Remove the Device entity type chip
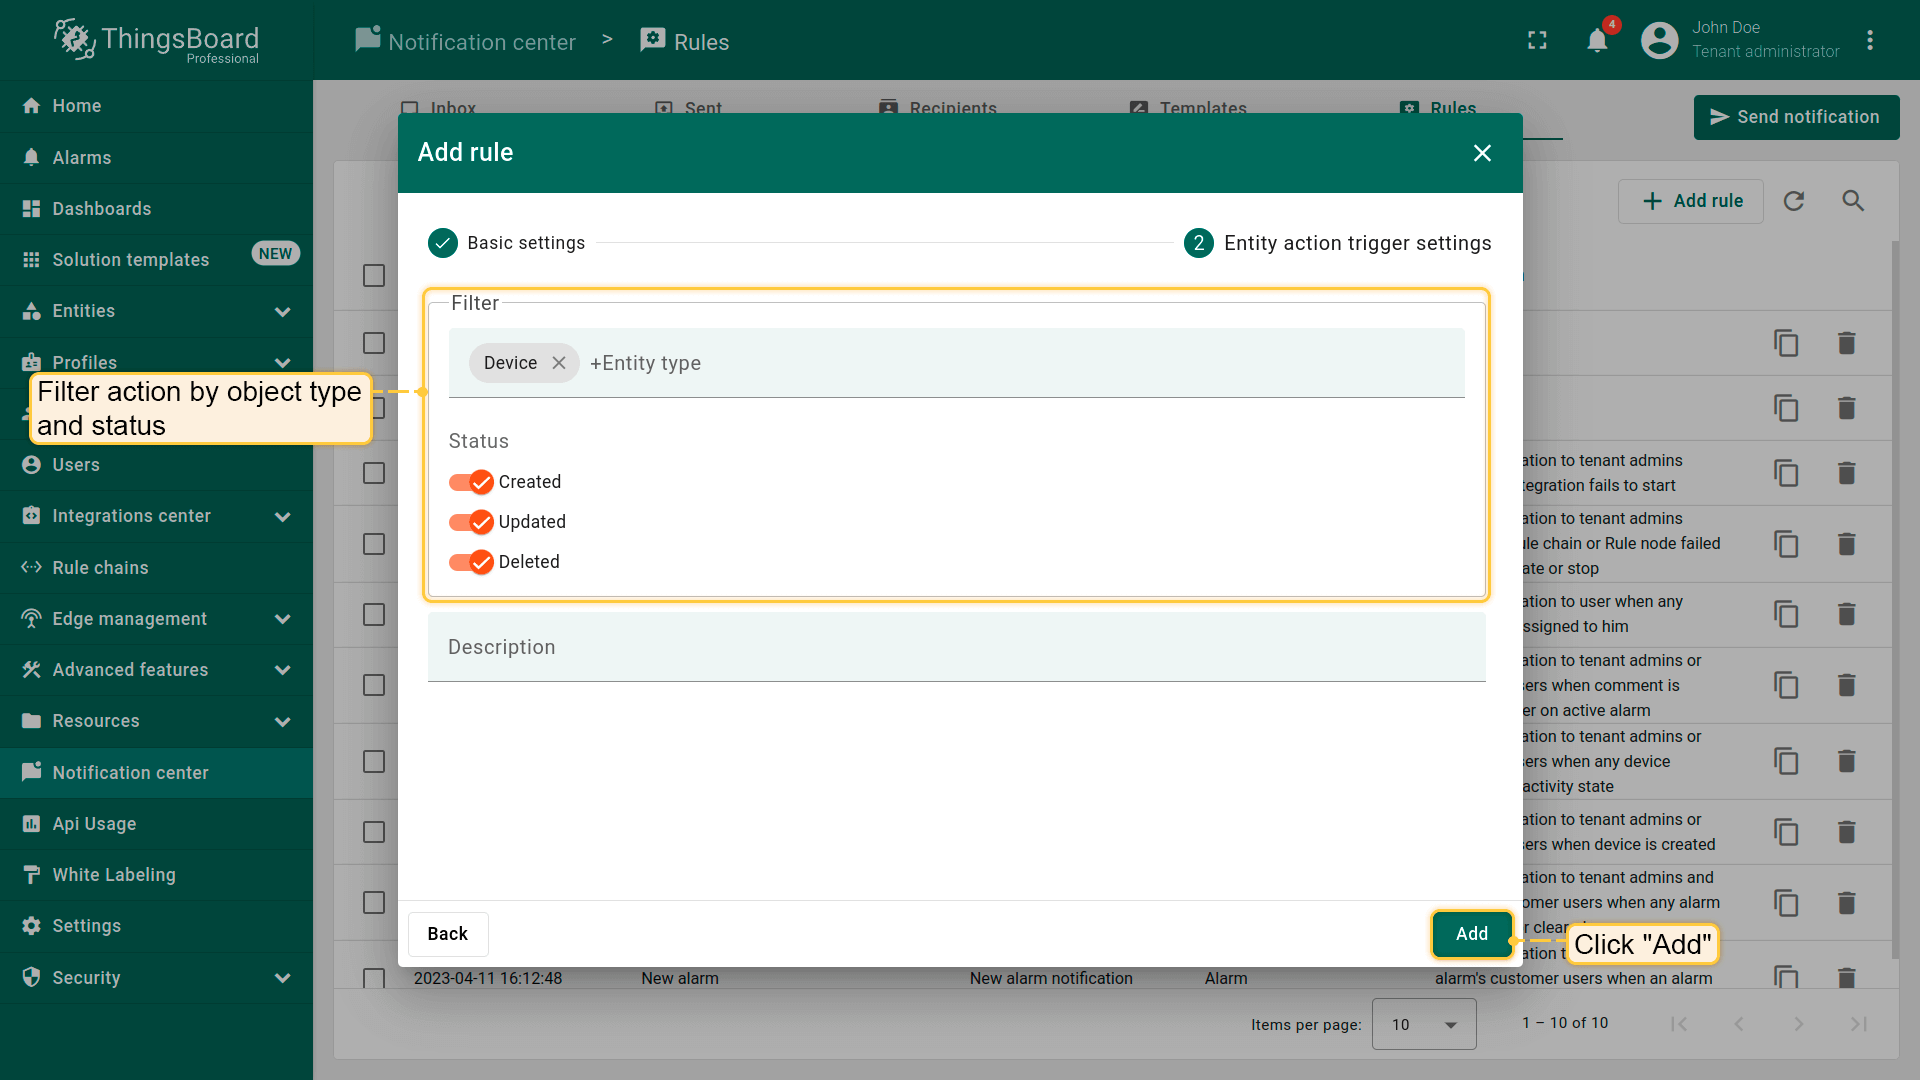1920x1080 pixels. [559, 363]
